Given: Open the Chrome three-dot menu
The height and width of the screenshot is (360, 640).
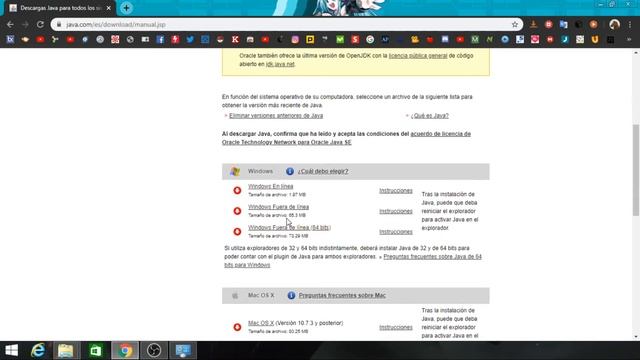Looking at the screenshot, I should (630, 24).
